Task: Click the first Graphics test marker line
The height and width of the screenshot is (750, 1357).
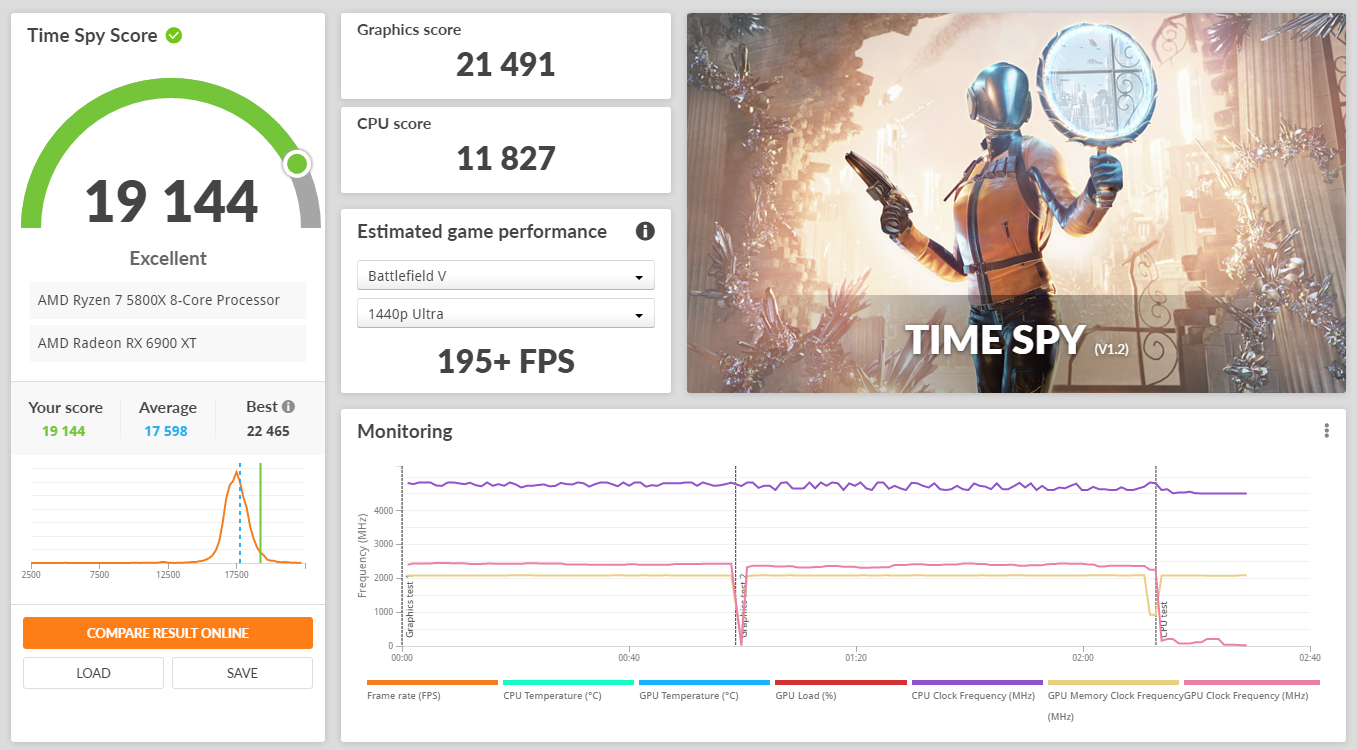Action: (402, 555)
